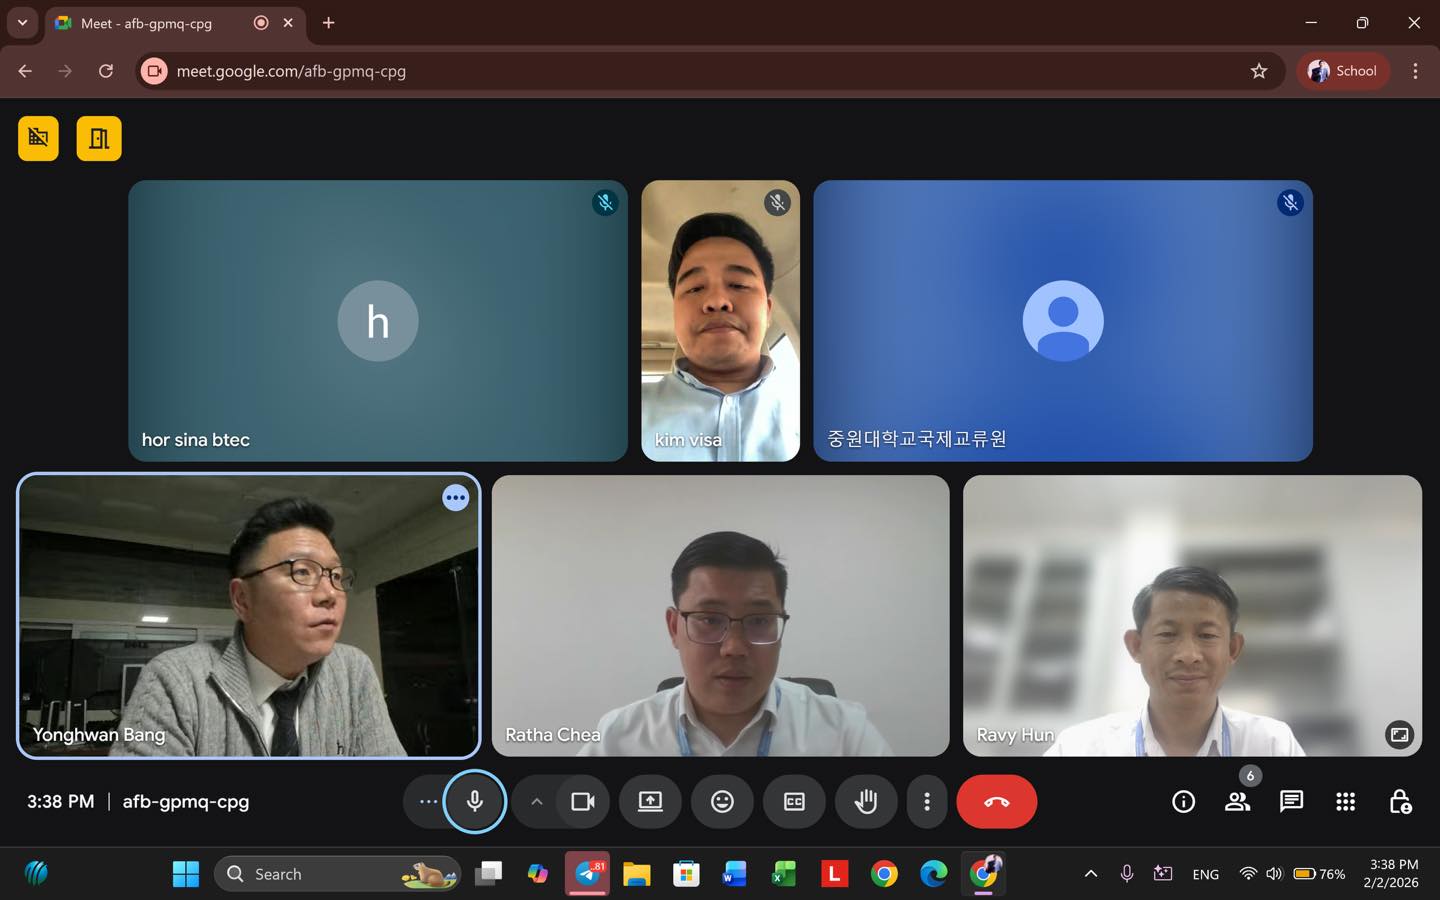
Task: Raise hand using the hand icon
Action: [866, 802]
